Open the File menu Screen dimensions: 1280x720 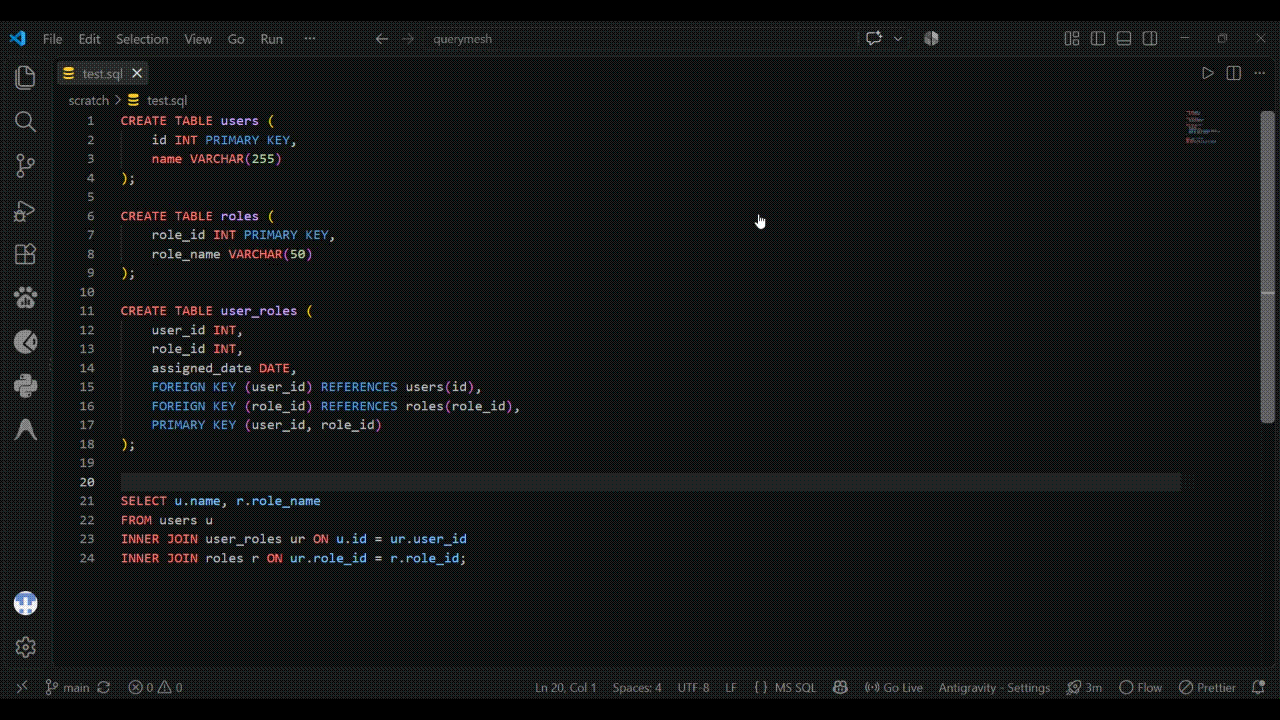click(x=52, y=39)
